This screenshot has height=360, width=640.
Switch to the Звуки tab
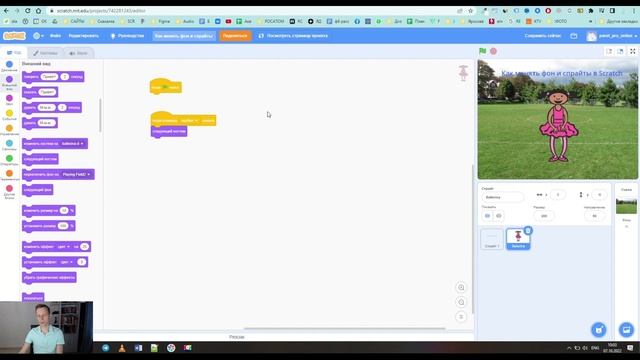[x=78, y=53]
